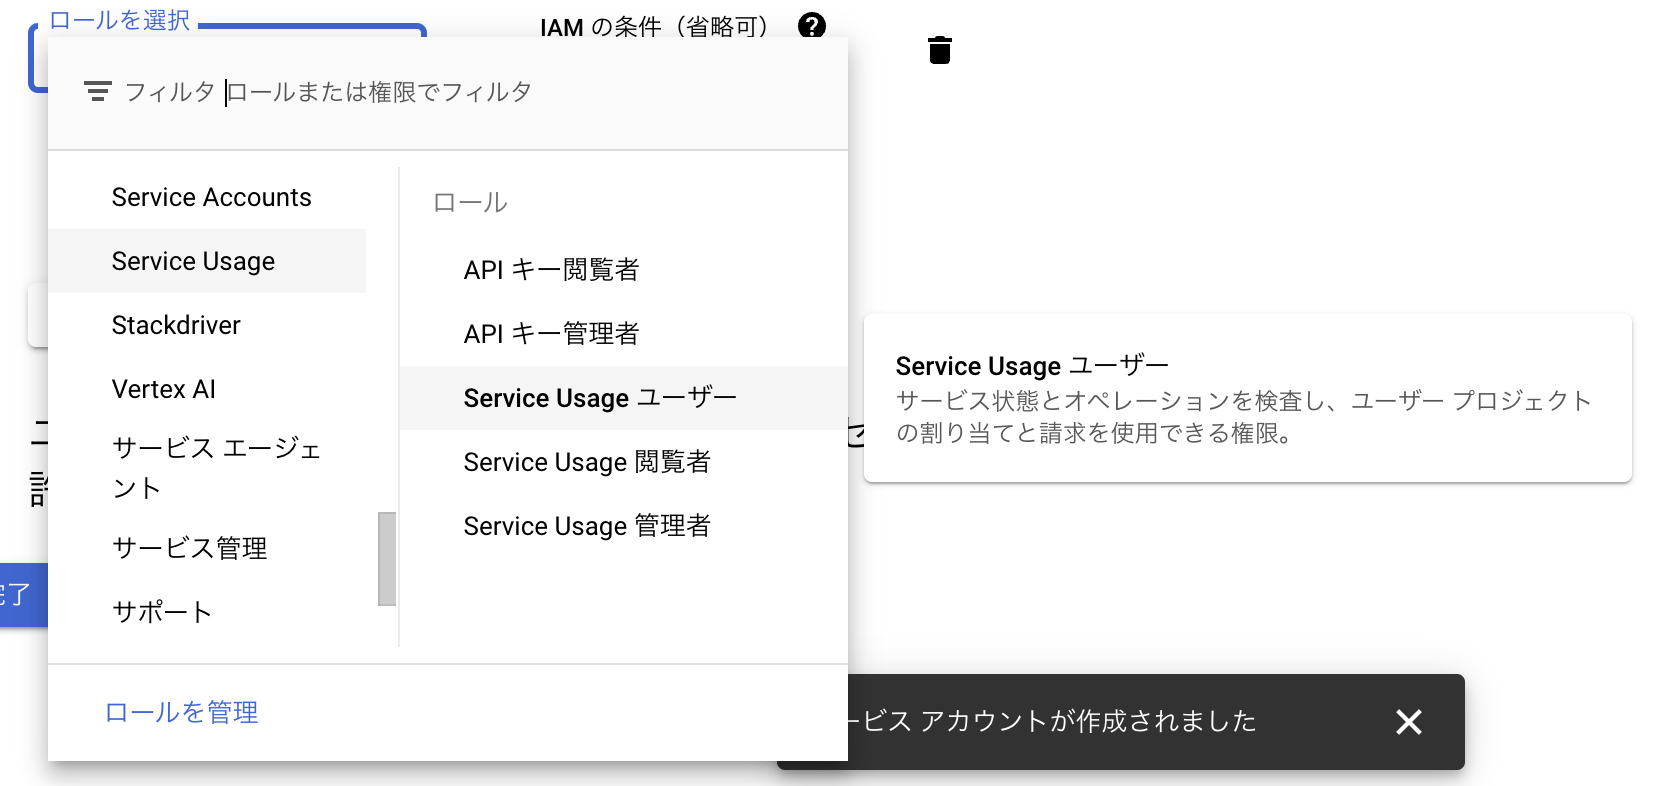Select Service Usage category
This screenshot has height=786, width=1666.
(x=193, y=262)
